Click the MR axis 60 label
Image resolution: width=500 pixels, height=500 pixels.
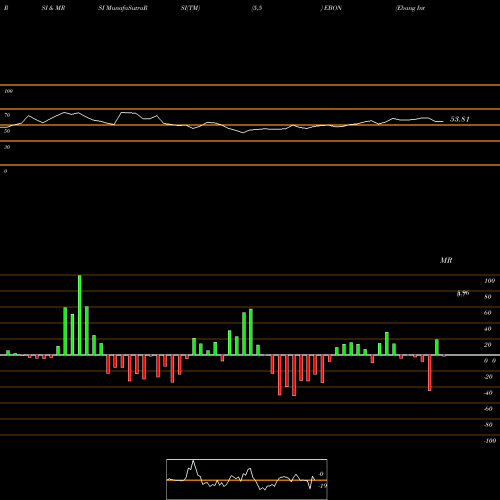[488, 313]
